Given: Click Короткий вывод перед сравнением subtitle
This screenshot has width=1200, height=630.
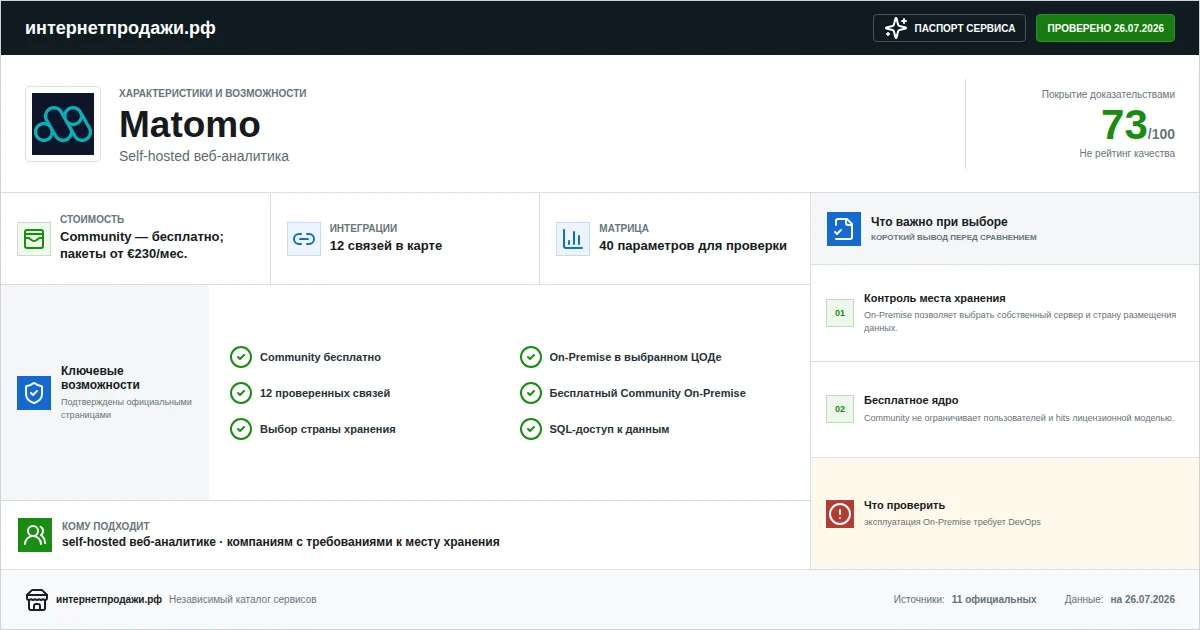Looking at the screenshot, I should (954, 238).
